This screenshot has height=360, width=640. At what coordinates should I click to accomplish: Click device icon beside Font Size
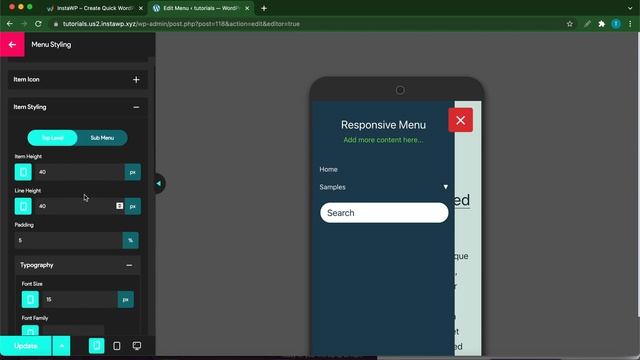coord(30,300)
